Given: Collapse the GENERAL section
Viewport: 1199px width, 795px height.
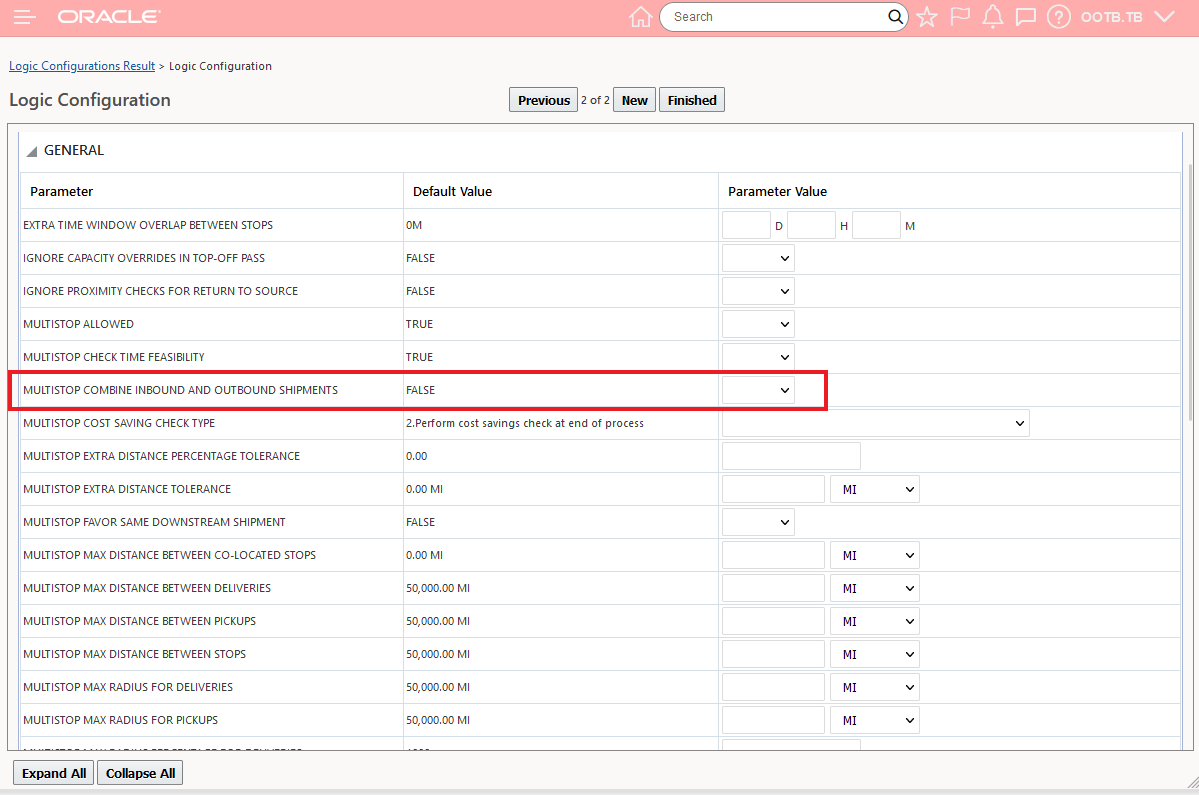Looking at the screenshot, I should (x=32, y=151).
